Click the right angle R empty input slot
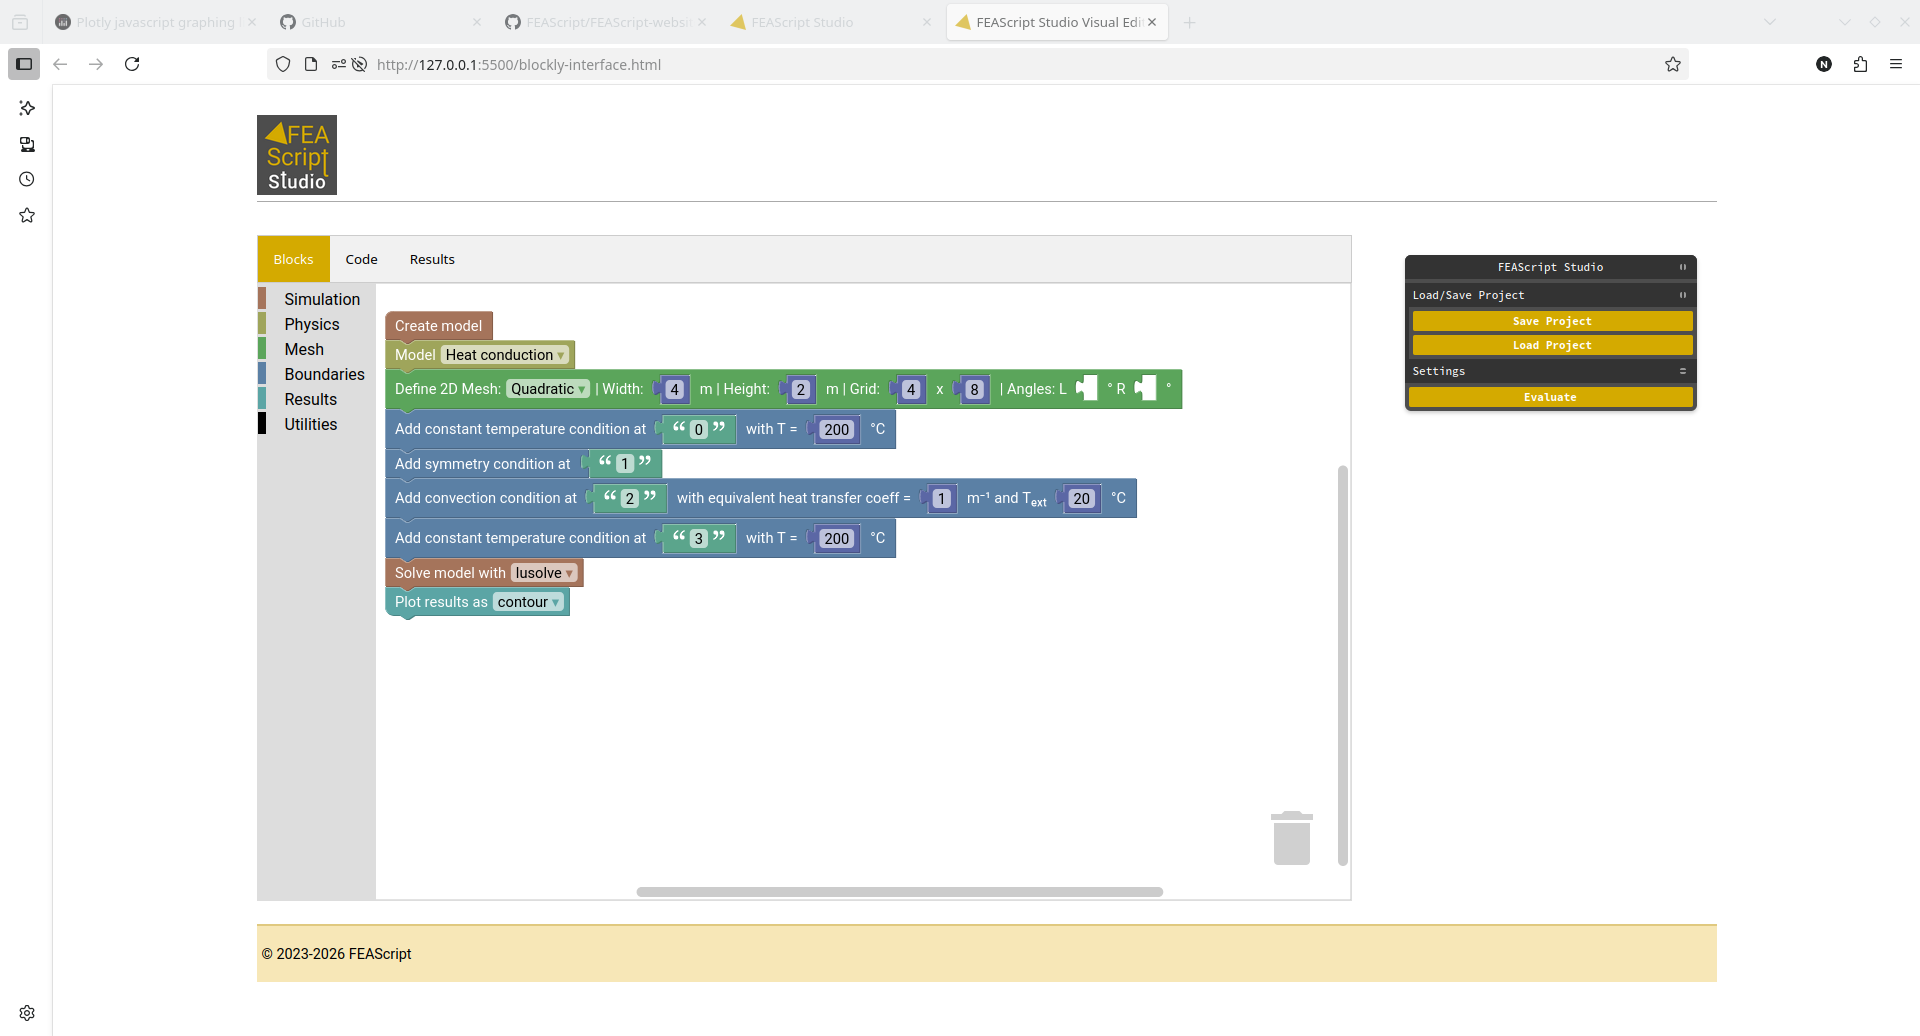This screenshot has height=1036, width=1920. [x=1146, y=388]
